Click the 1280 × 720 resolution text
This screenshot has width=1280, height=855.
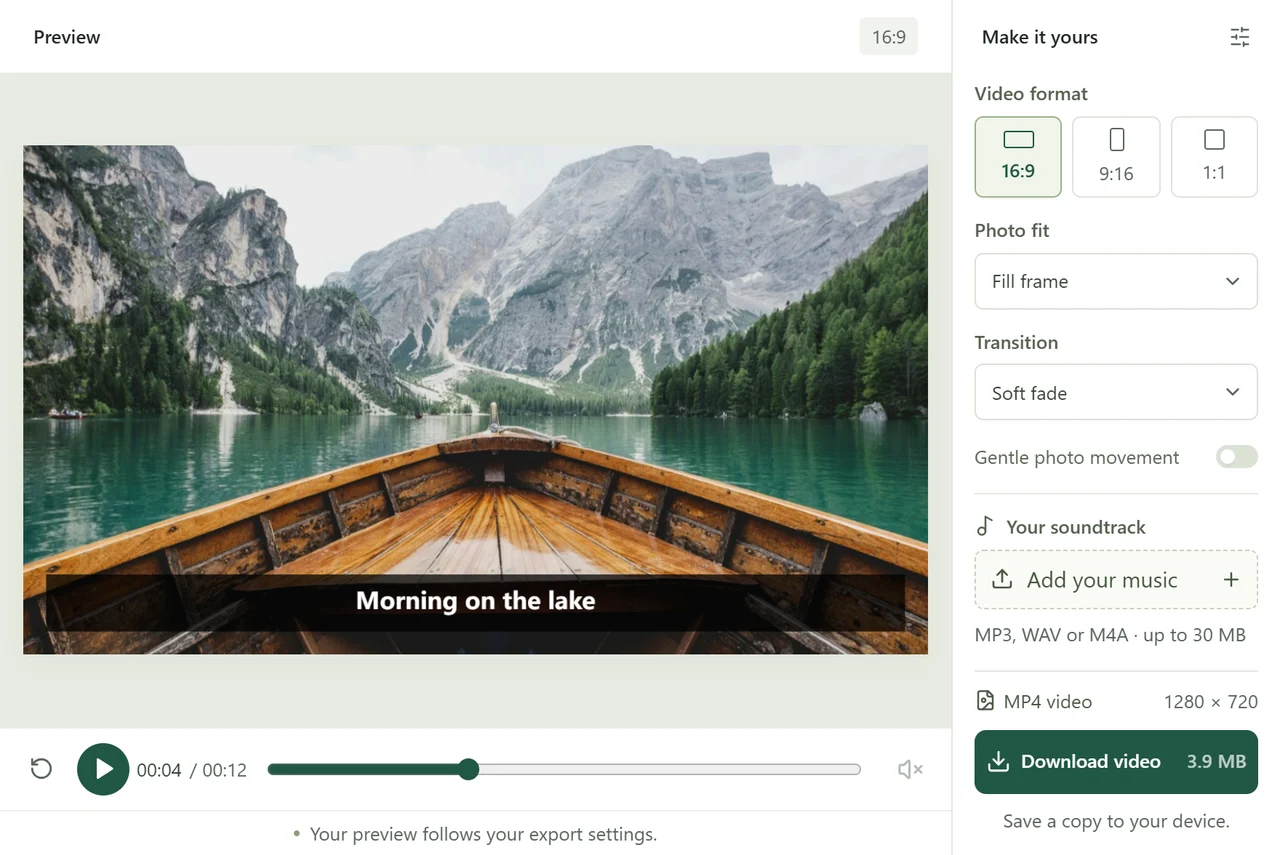click(x=1210, y=702)
